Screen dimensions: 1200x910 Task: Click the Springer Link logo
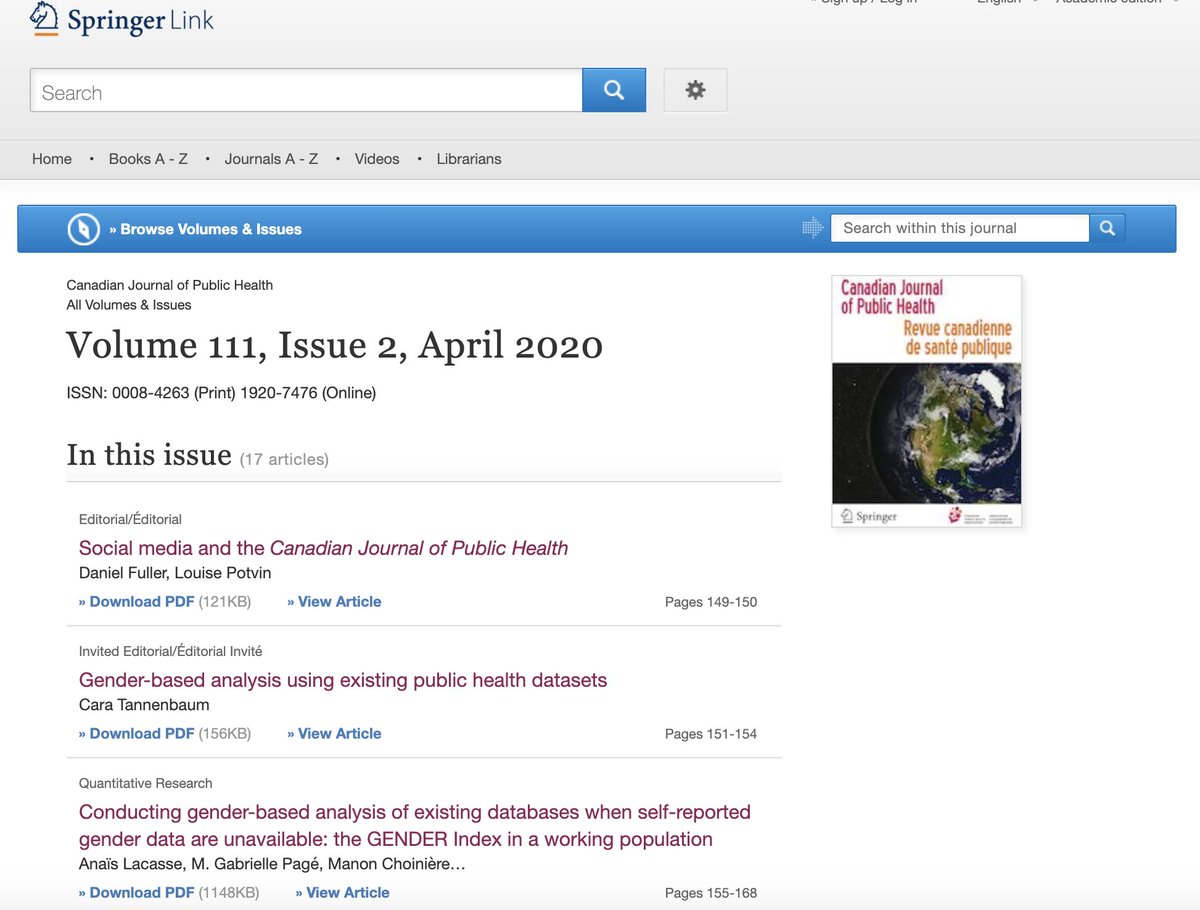(x=123, y=20)
